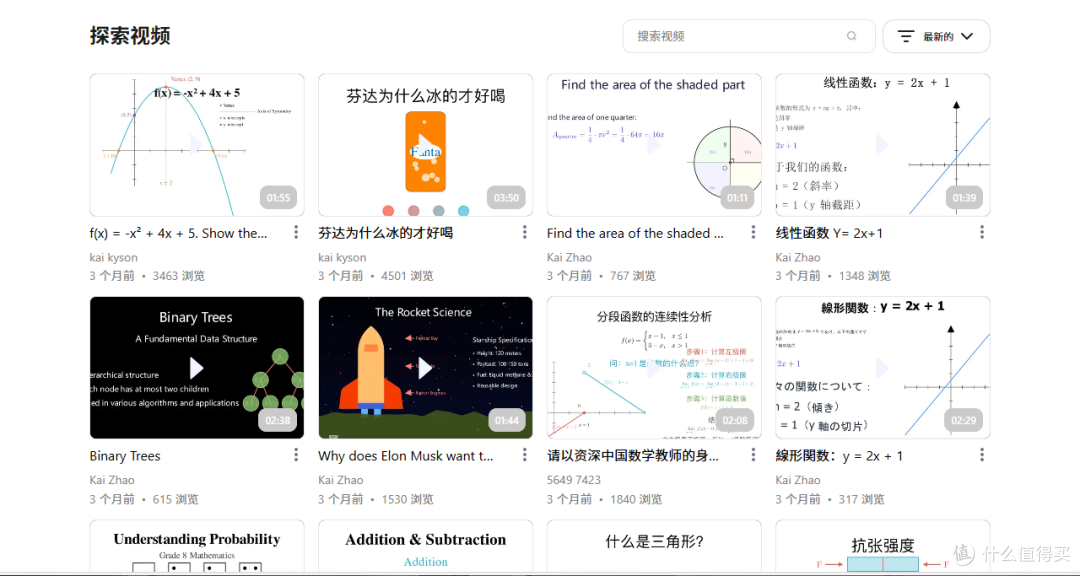Open the shaded part area video thumbnail
The width and height of the screenshot is (1080, 576).
[654, 145]
